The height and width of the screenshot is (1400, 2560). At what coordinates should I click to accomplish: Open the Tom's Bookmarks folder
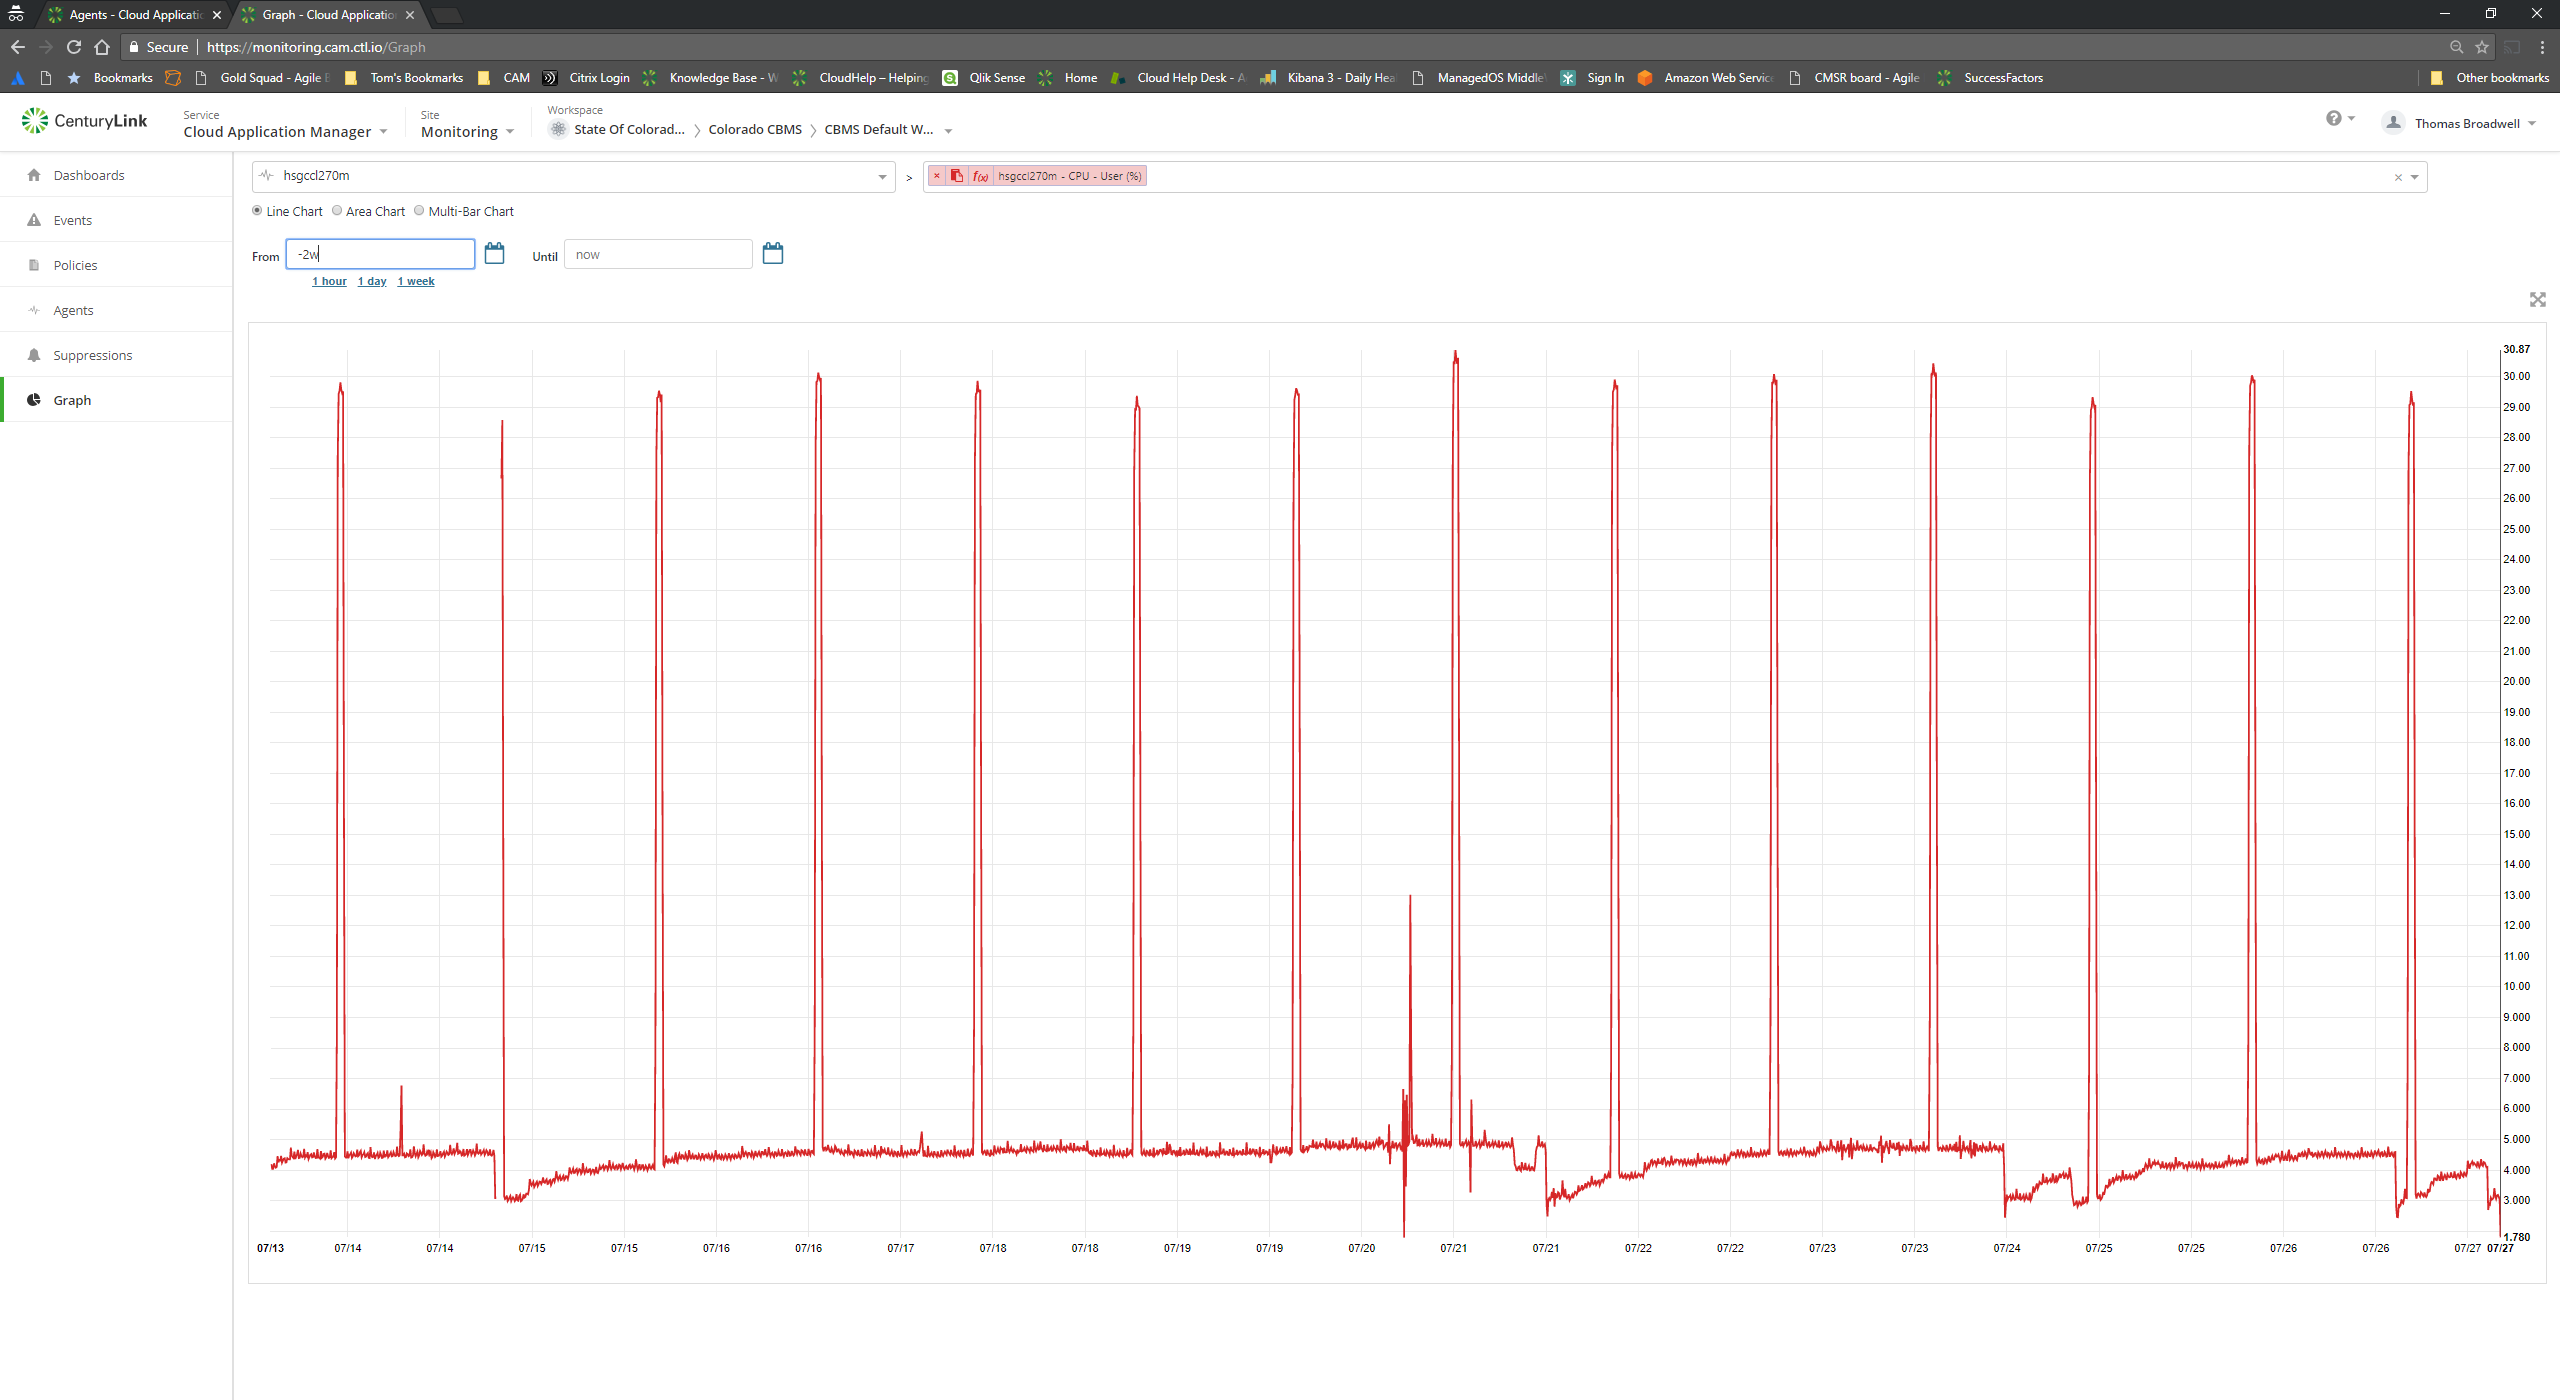click(405, 78)
